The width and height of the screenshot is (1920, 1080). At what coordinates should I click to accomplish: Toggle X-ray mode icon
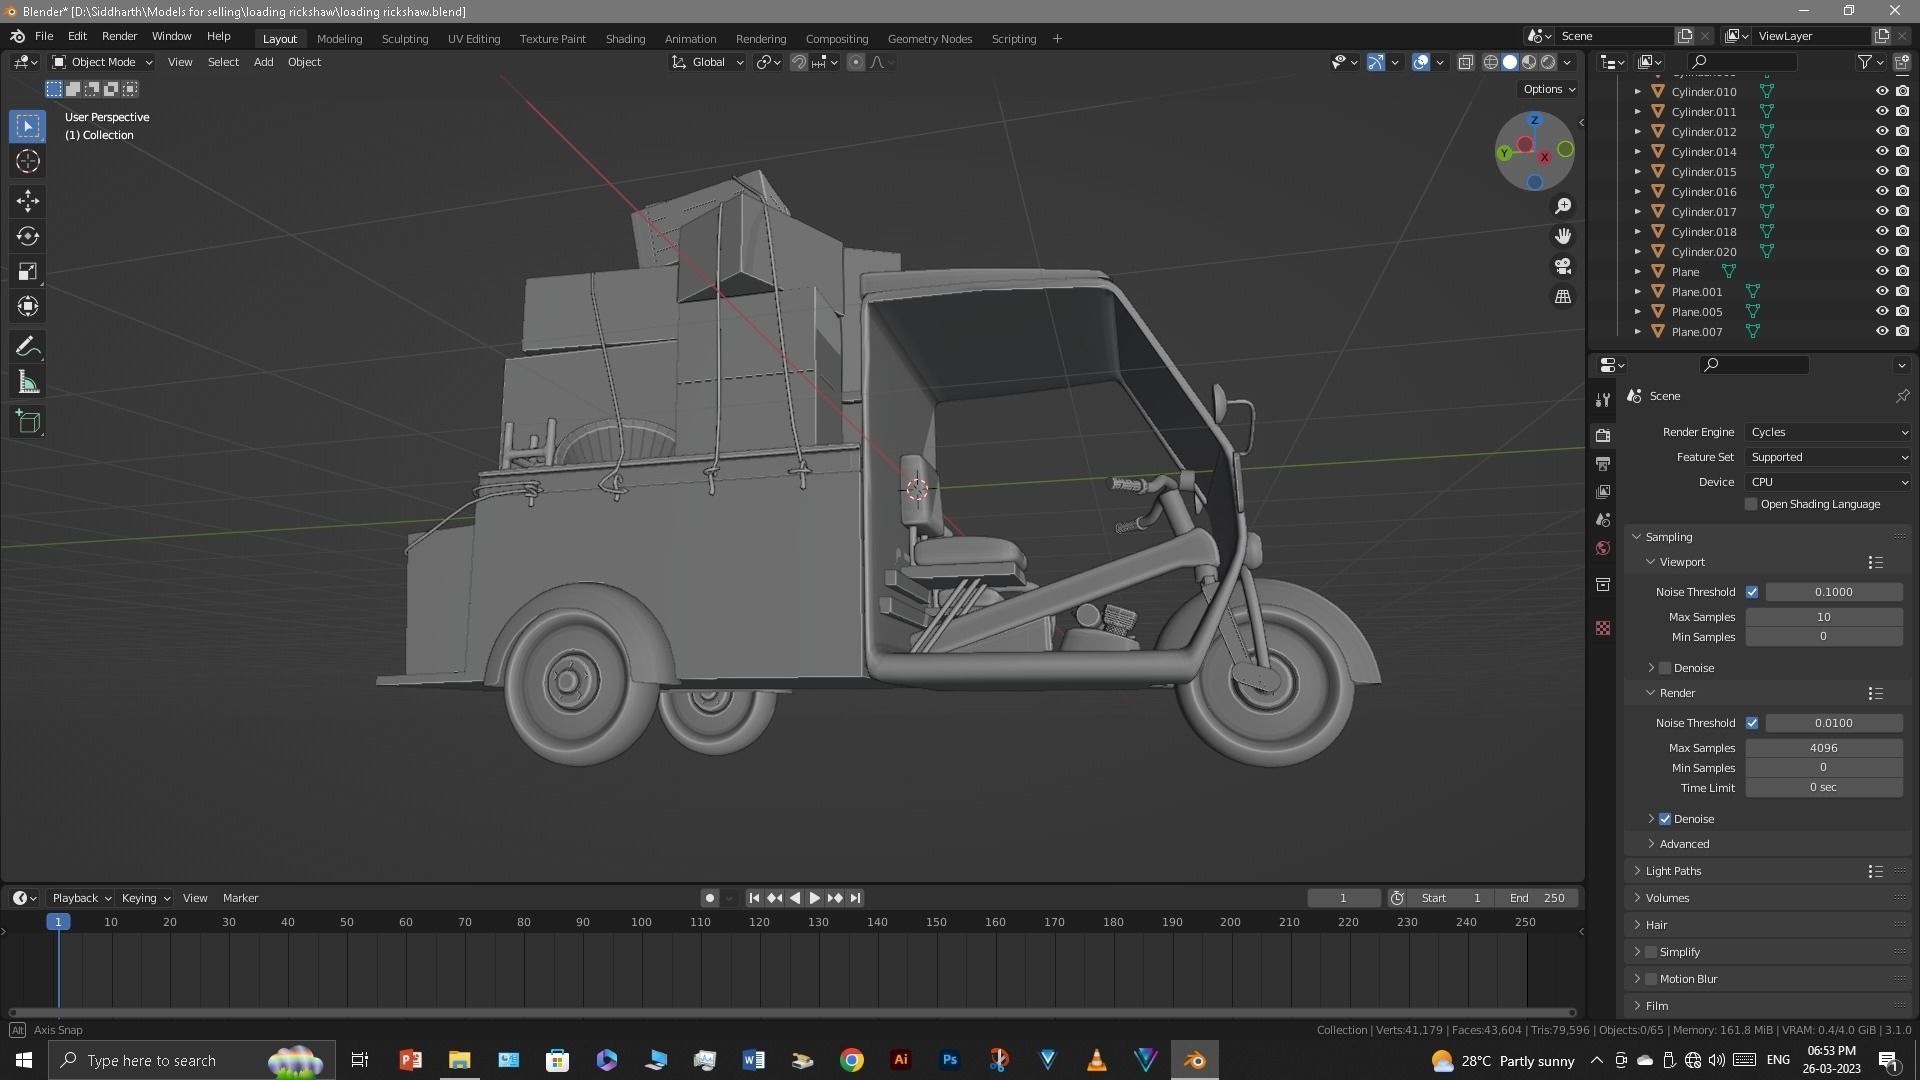pos(1465,62)
